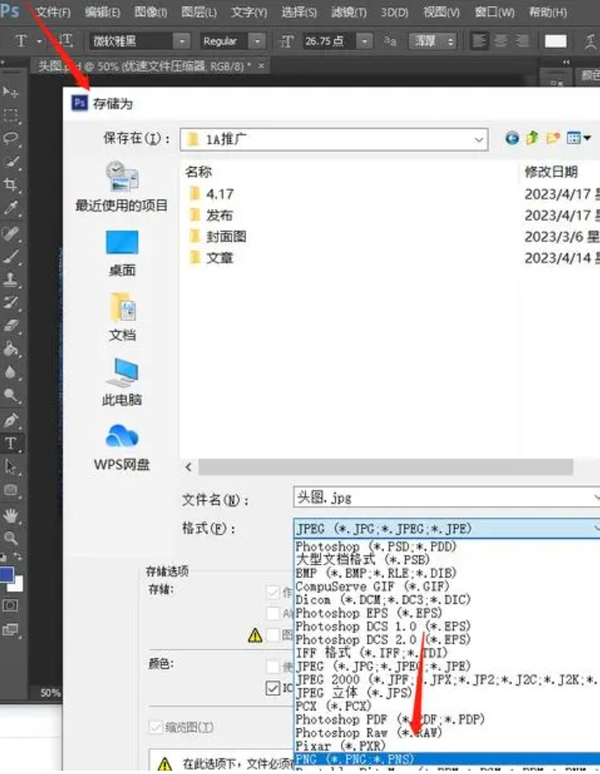Choose CompuServe GIF format option
600x774 pixels.
click(373, 586)
